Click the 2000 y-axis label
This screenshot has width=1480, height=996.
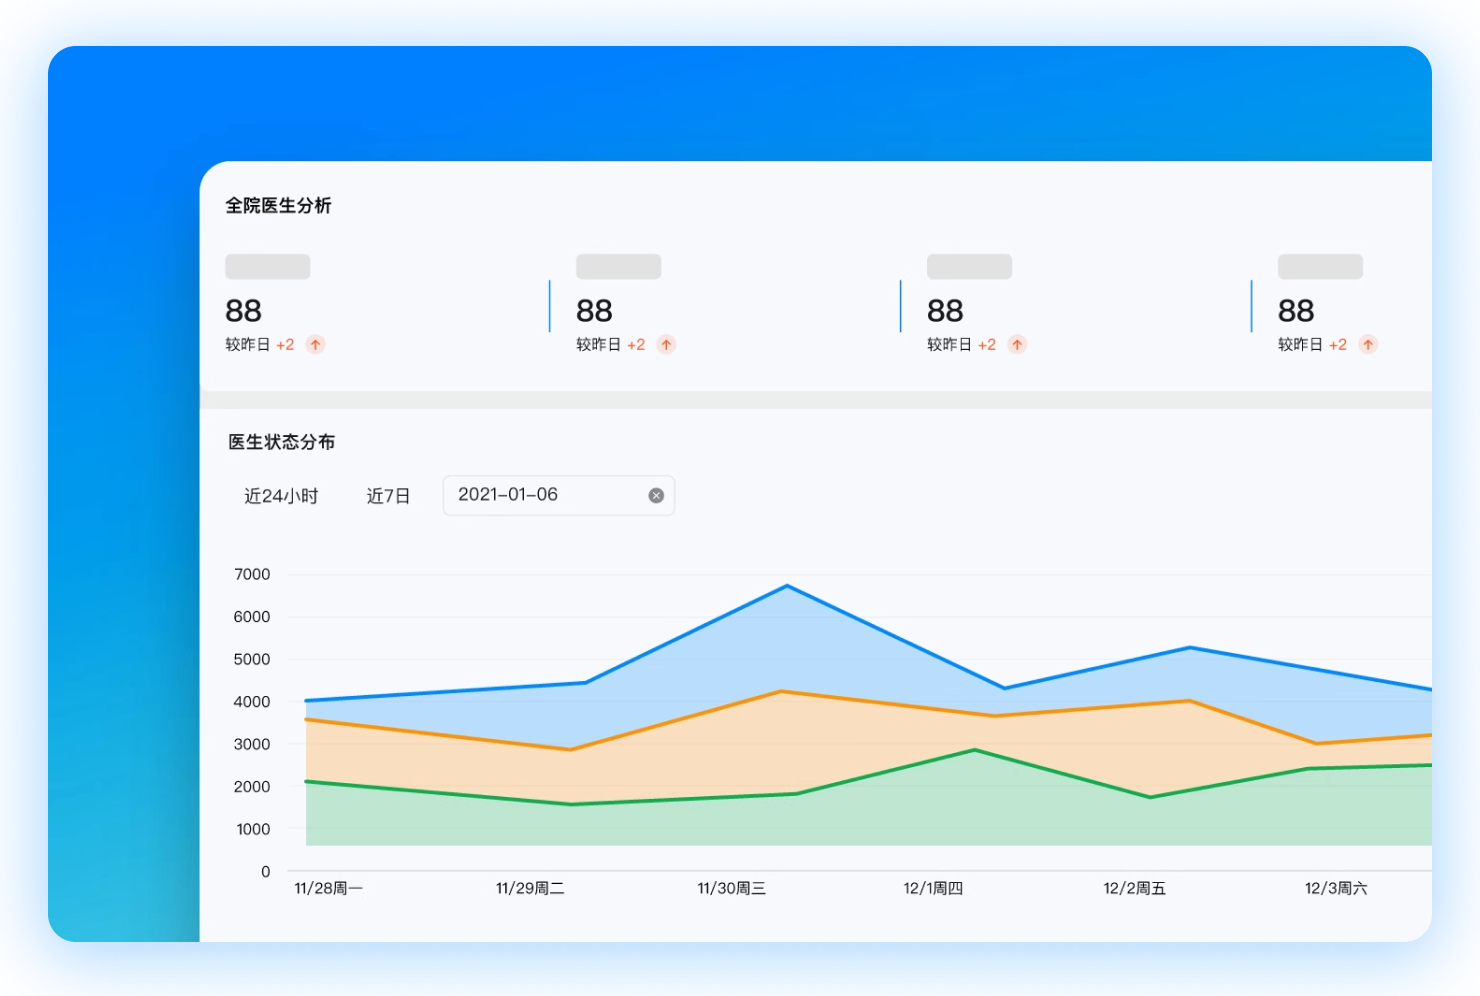[252, 787]
